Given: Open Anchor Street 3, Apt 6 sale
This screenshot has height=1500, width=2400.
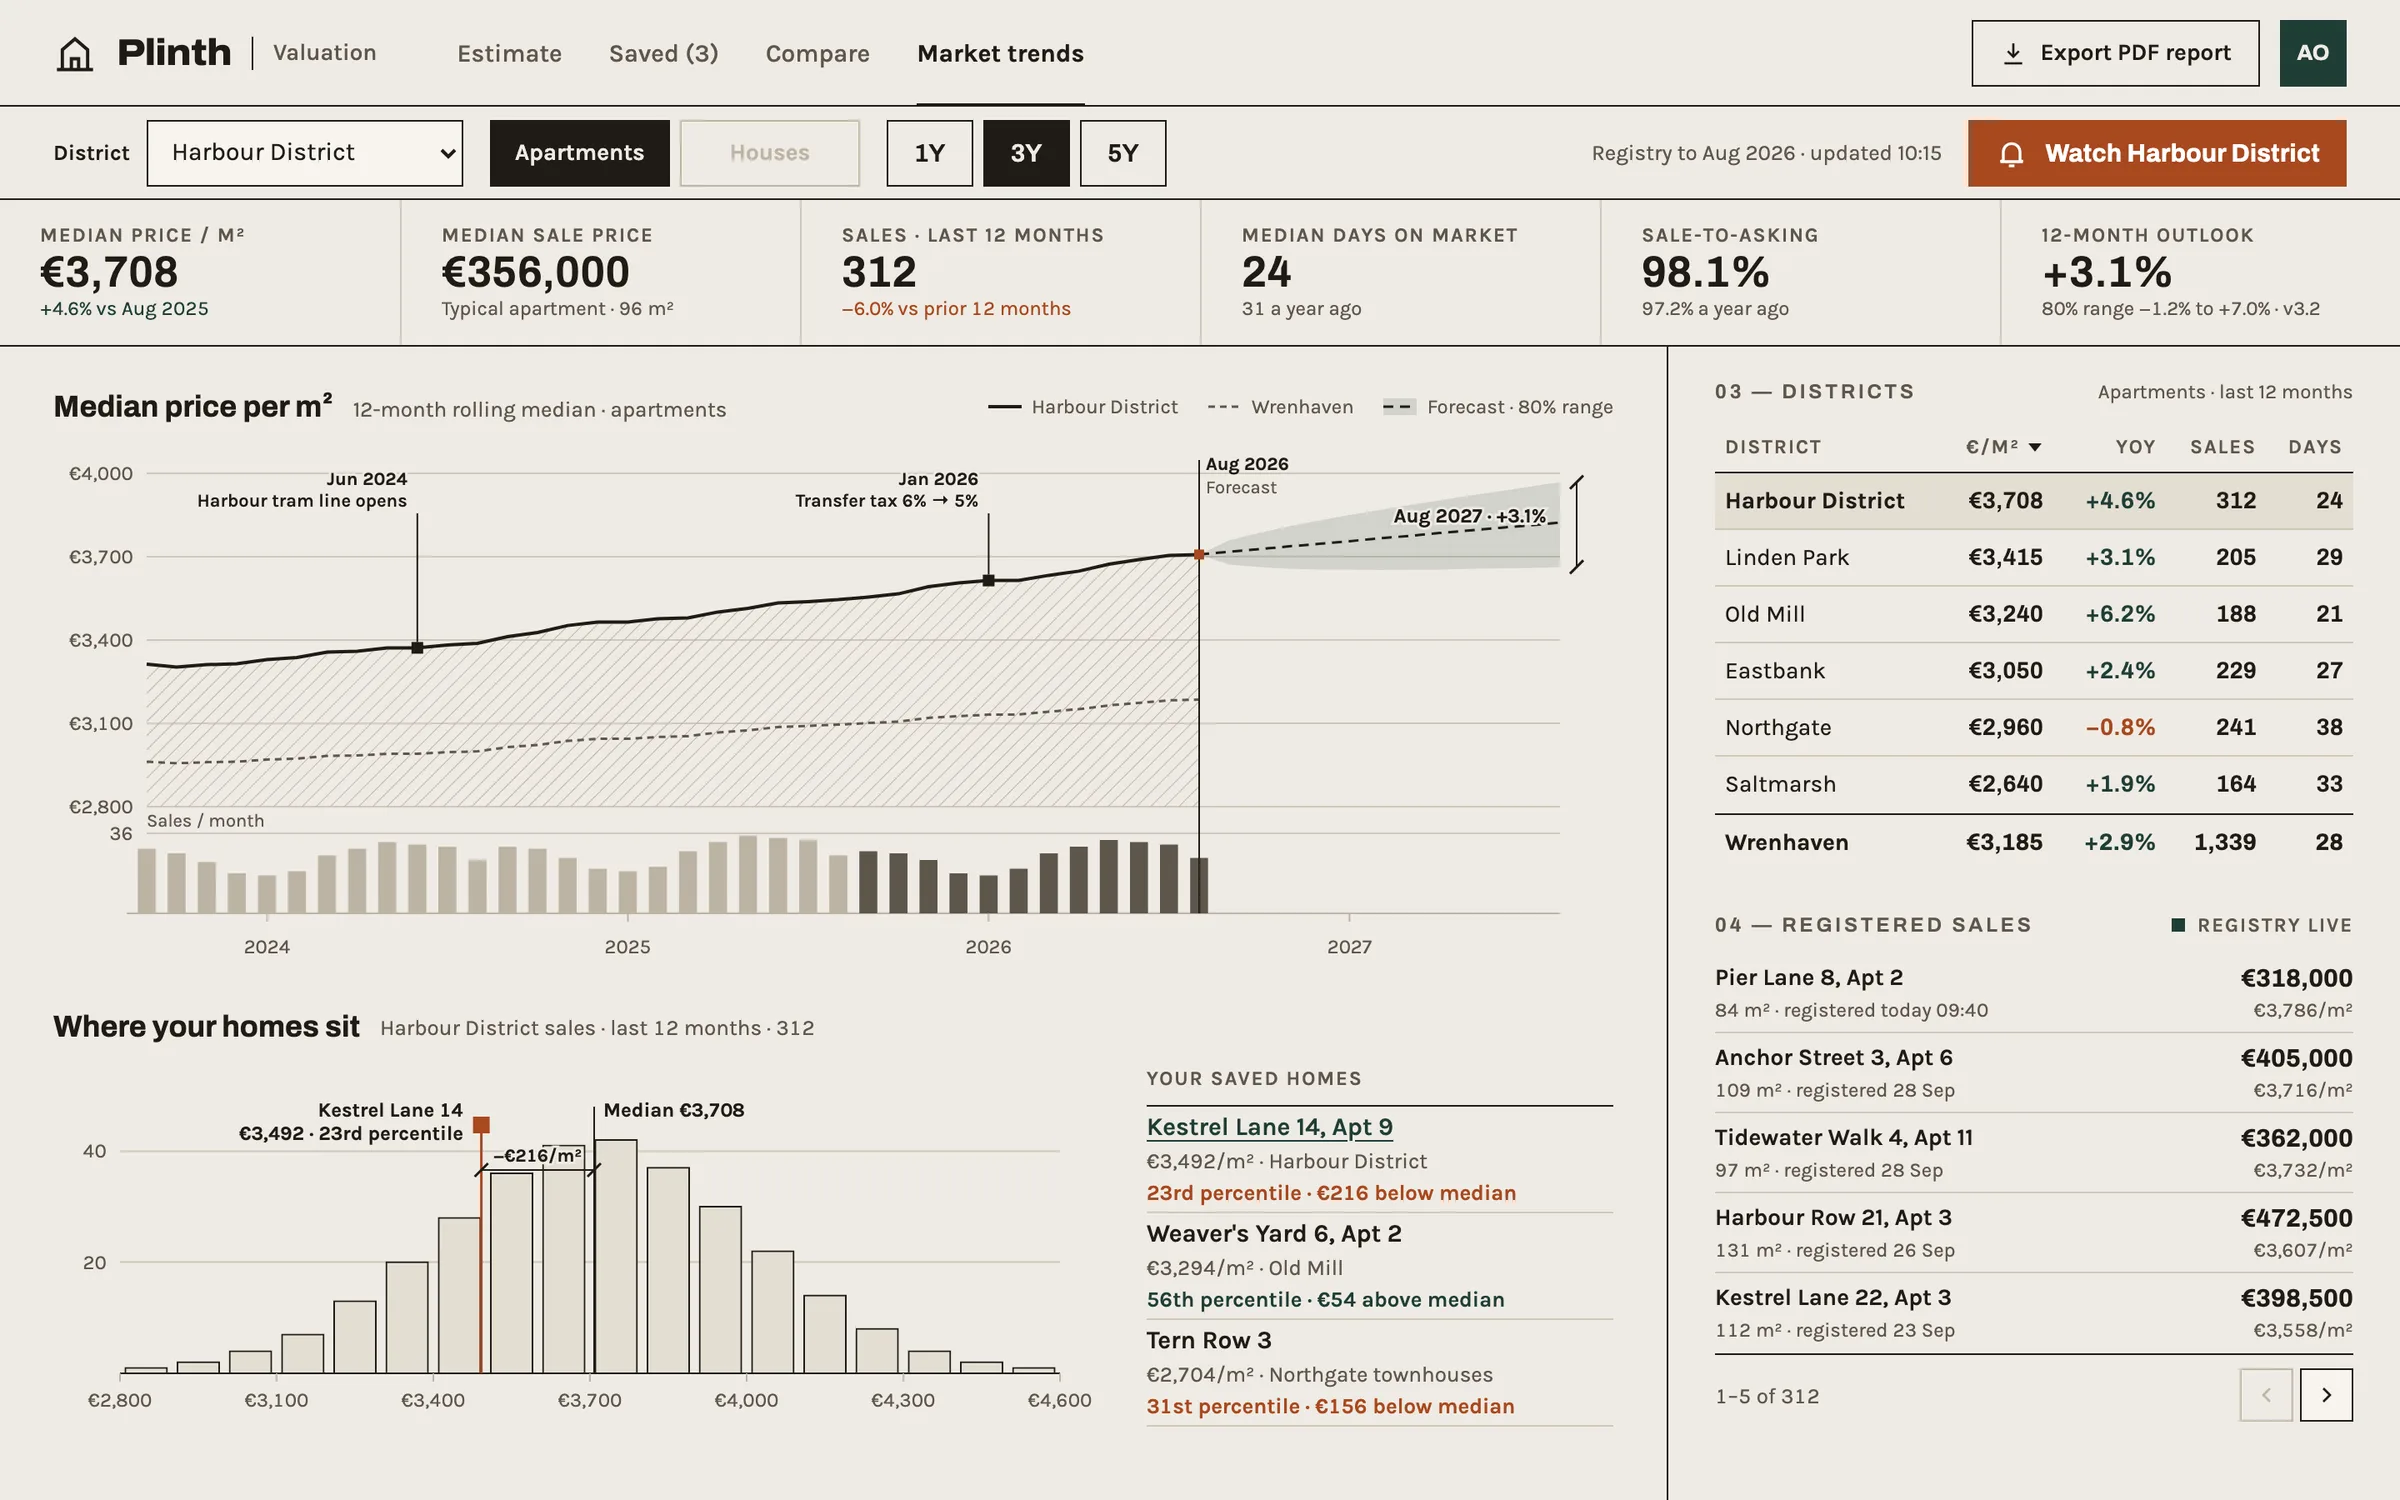Looking at the screenshot, I should [x=2033, y=1073].
